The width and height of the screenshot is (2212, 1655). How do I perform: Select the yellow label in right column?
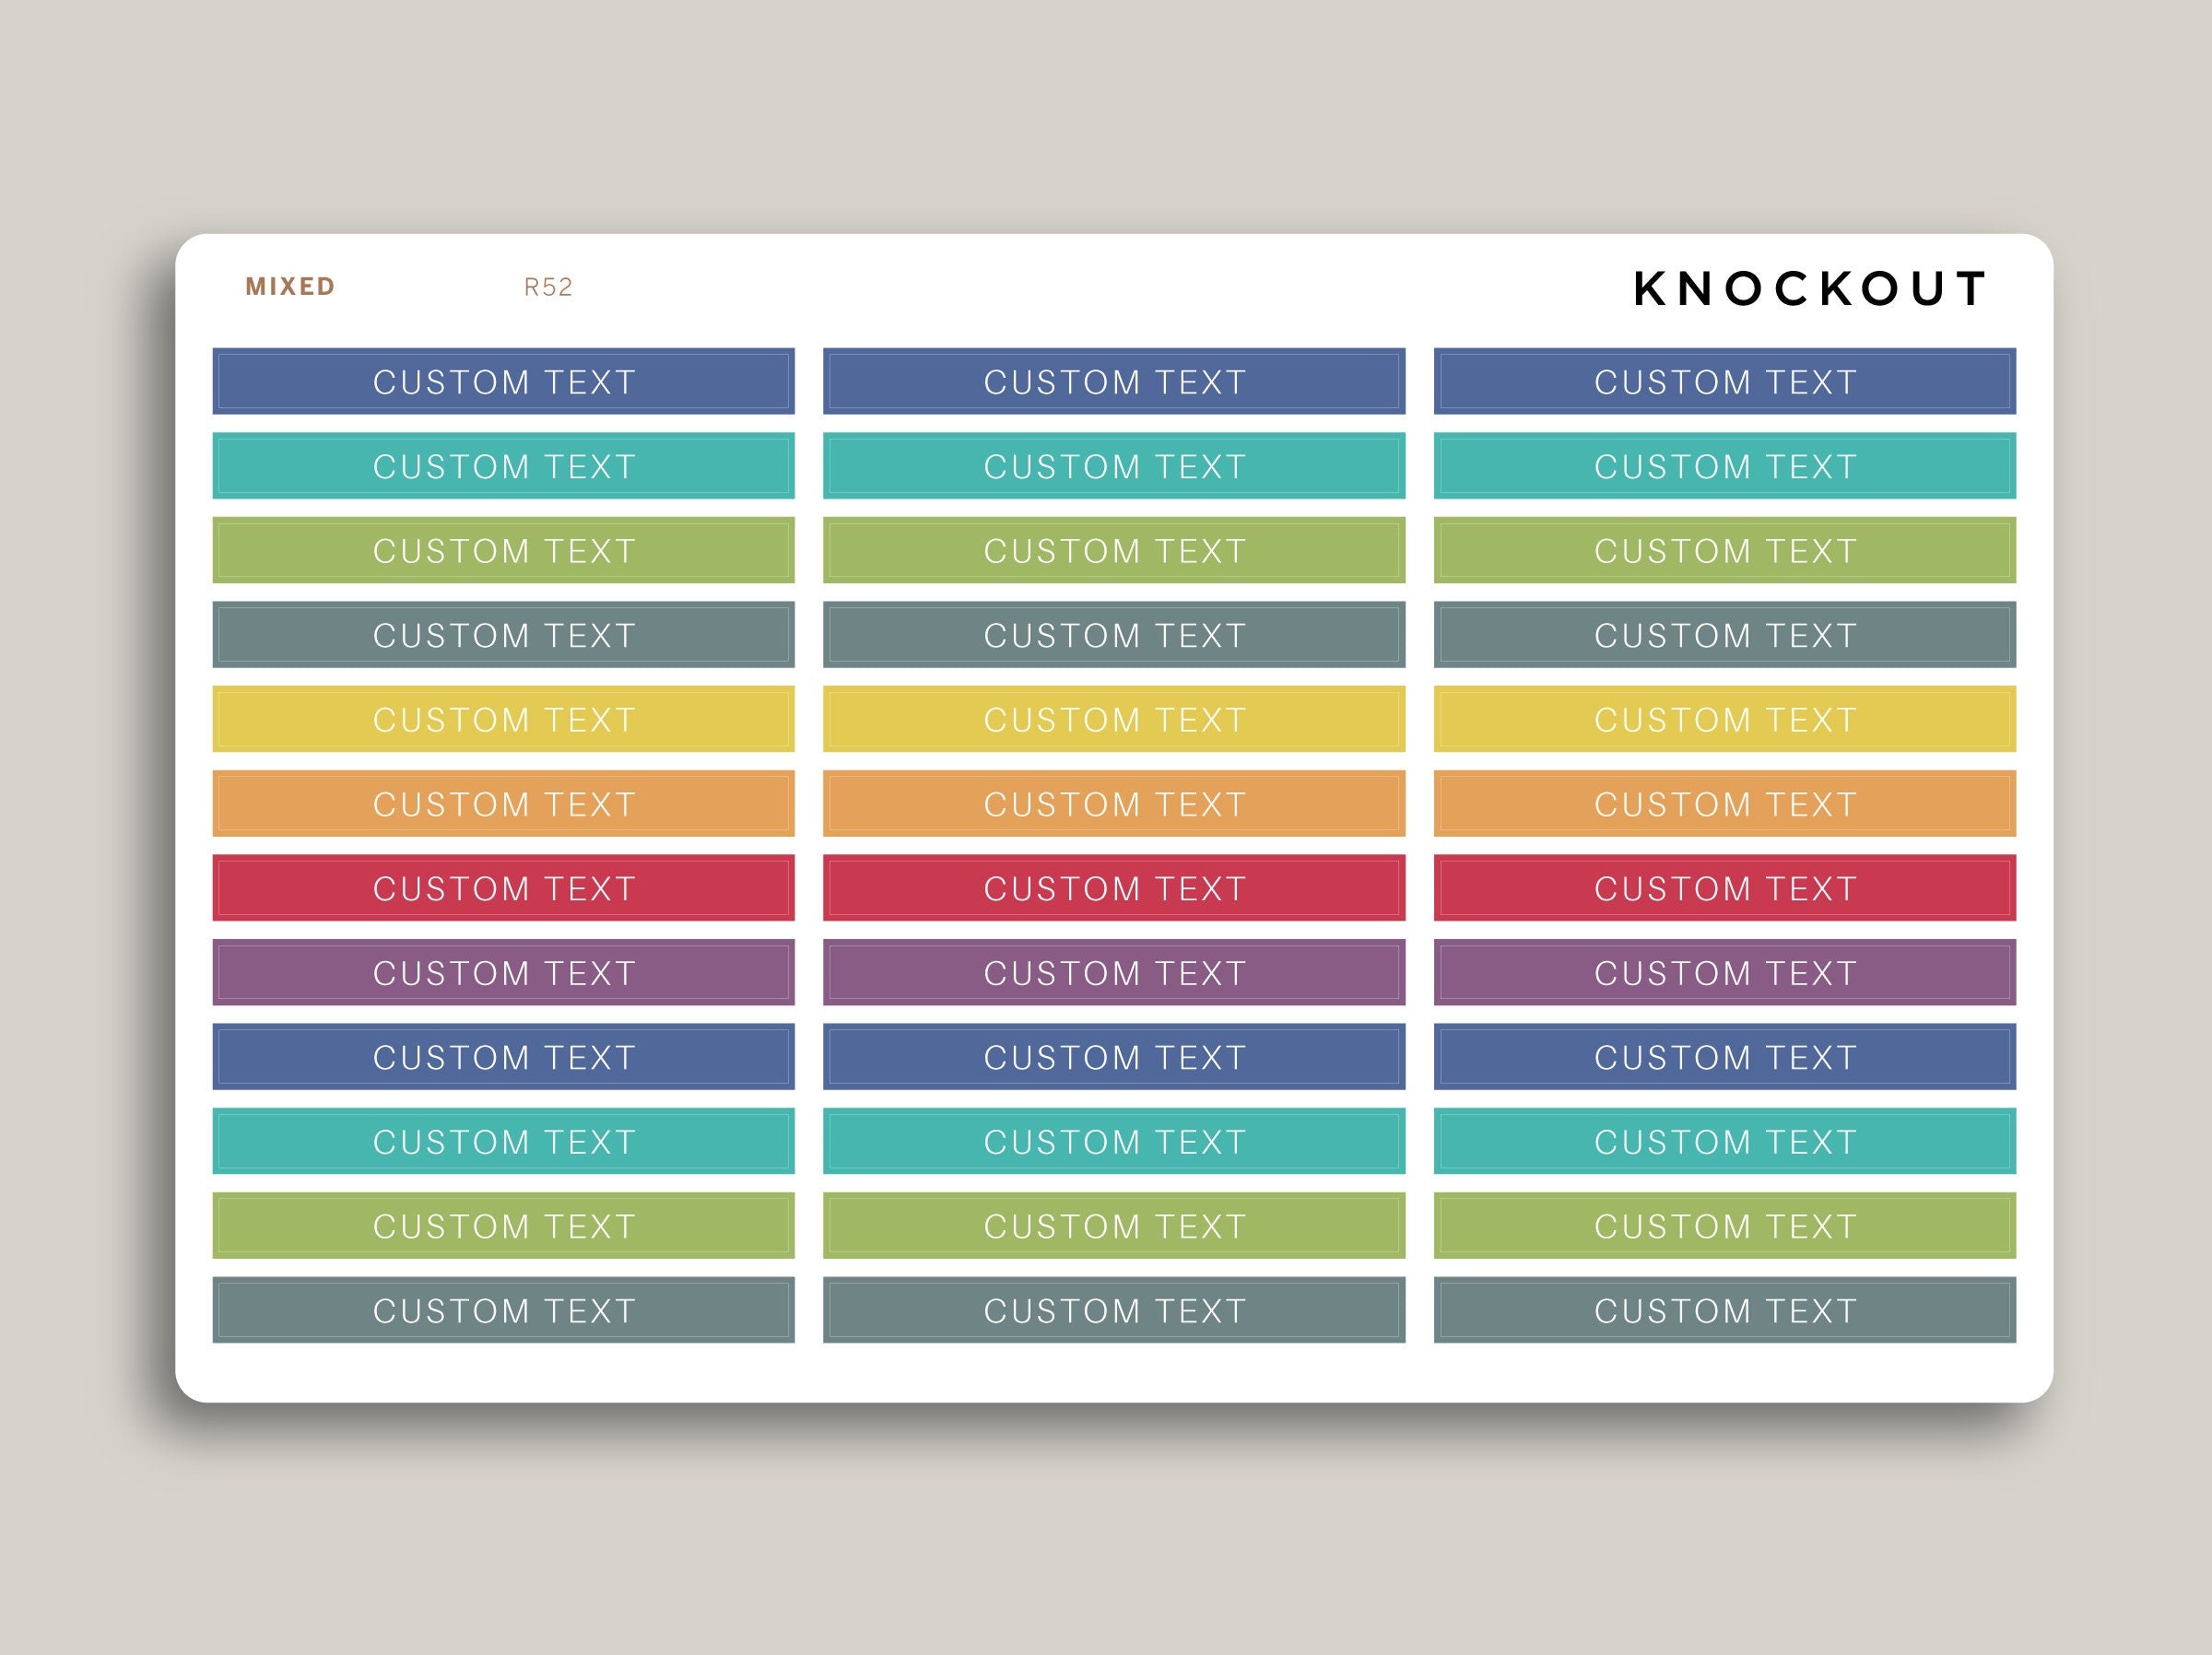tap(1724, 719)
